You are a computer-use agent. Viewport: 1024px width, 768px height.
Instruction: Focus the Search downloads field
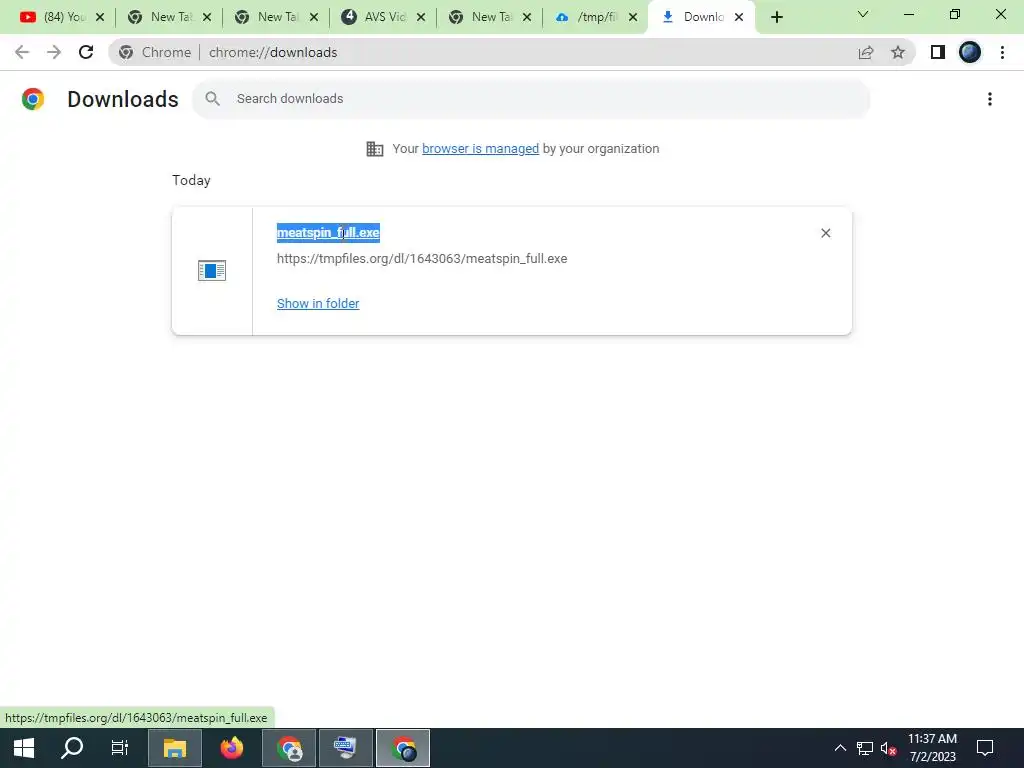pos(531,99)
